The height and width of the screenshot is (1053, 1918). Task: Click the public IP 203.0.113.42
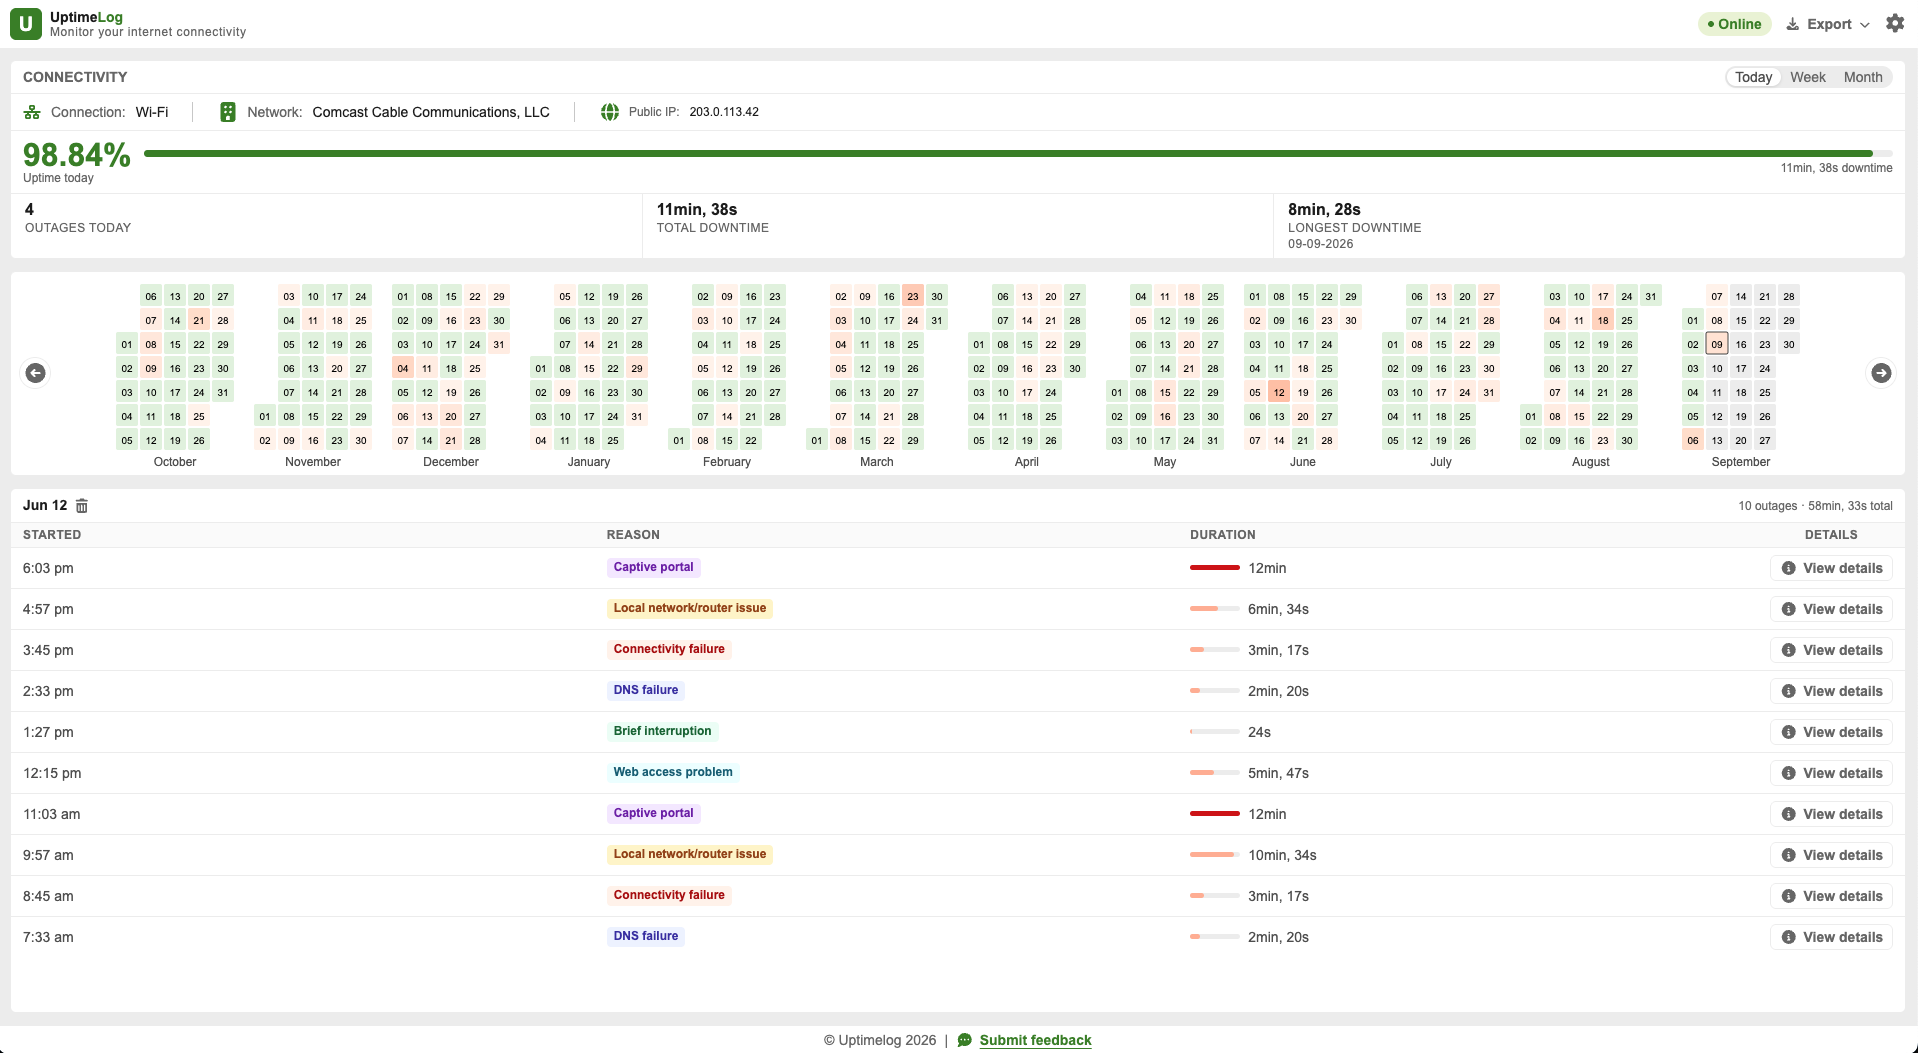coord(724,112)
